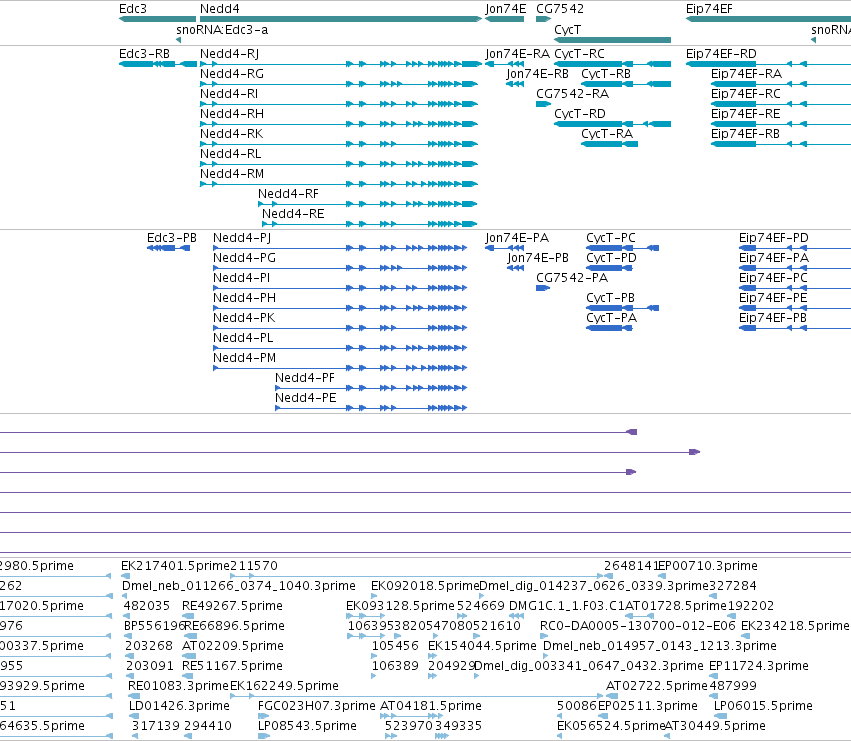Select the Jon74E gene feature
The image size is (851, 741).
tap(504, 19)
